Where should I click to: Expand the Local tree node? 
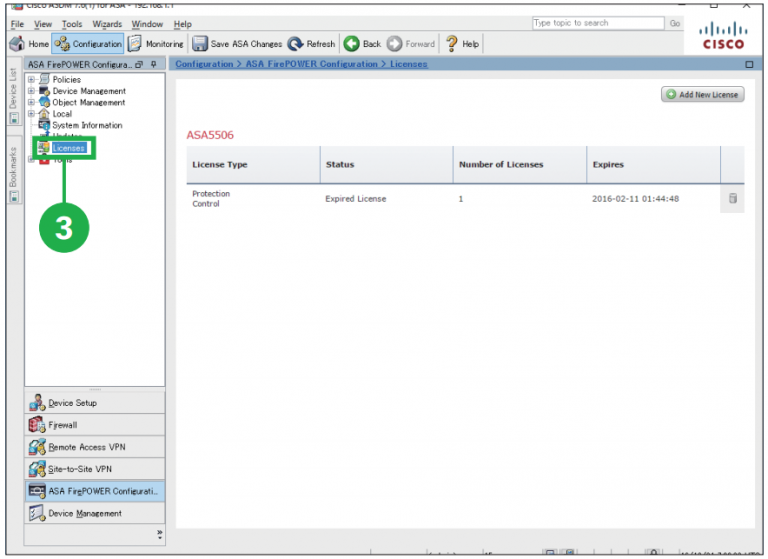point(31,114)
